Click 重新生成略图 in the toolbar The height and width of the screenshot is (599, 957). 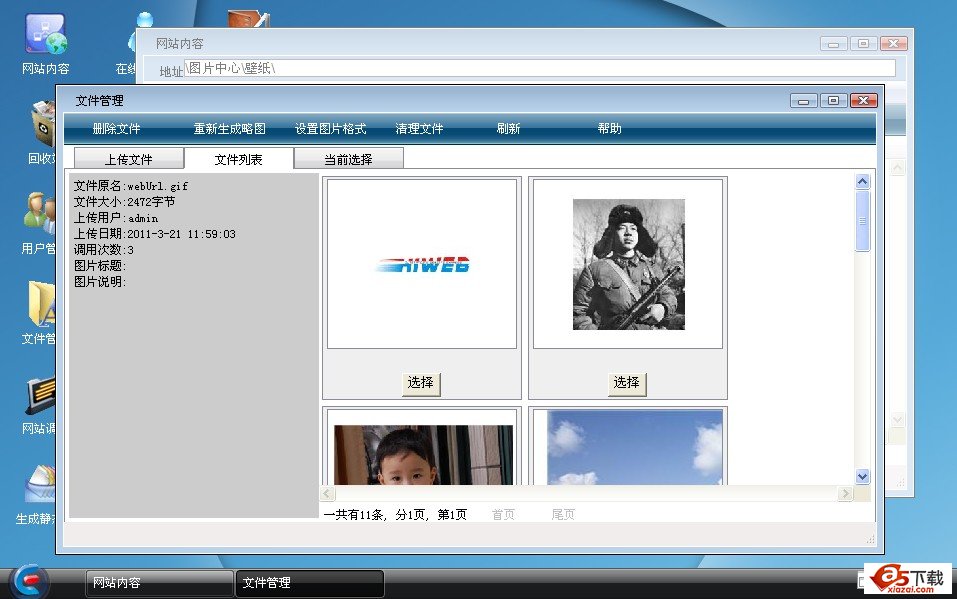click(x=229, y=129)
